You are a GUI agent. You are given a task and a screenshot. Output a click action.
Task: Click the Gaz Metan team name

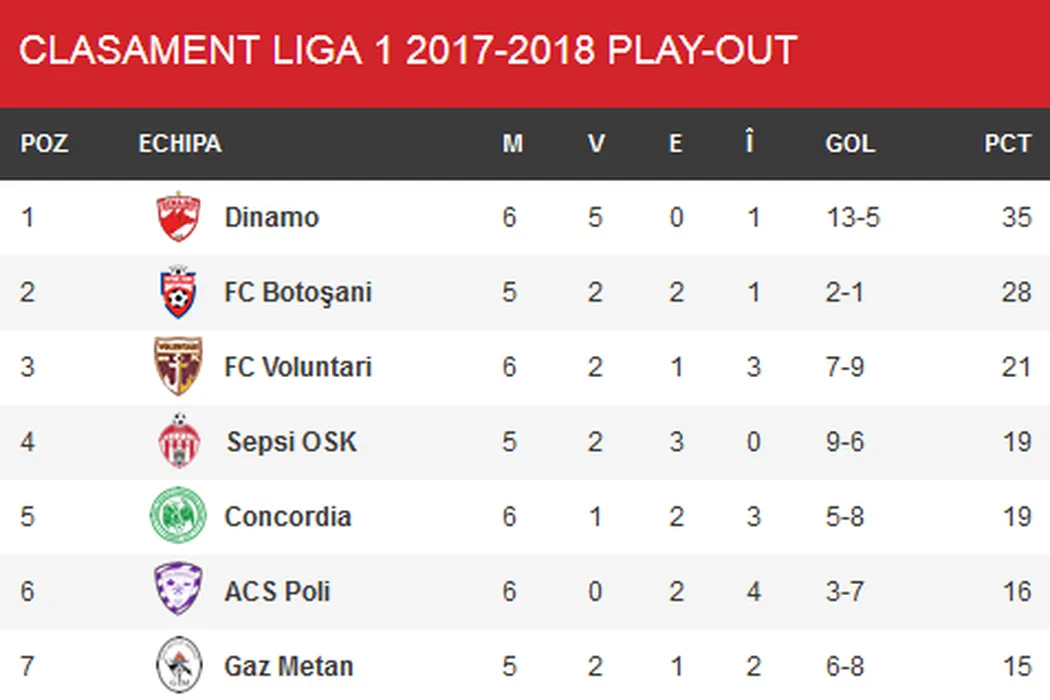tap(289, 666)
